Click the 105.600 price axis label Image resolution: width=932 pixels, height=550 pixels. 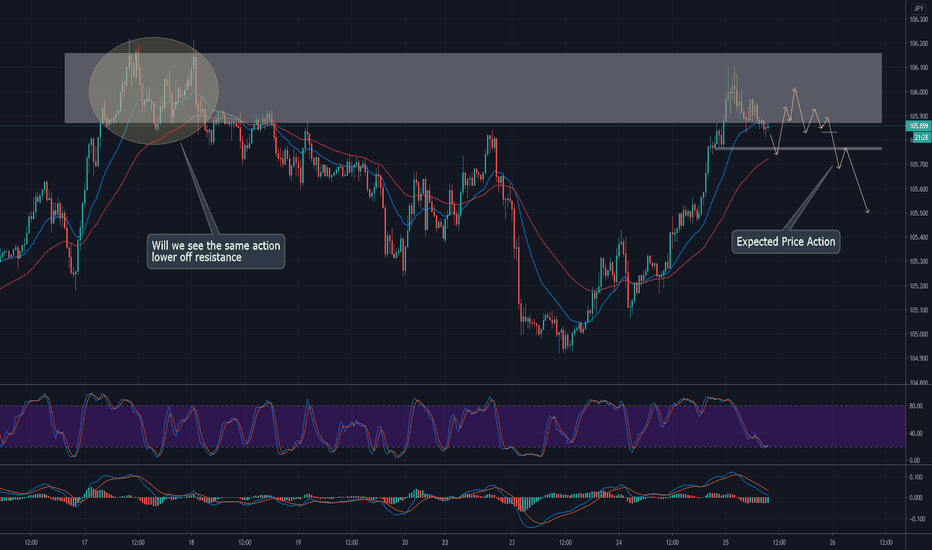(918, 189)
